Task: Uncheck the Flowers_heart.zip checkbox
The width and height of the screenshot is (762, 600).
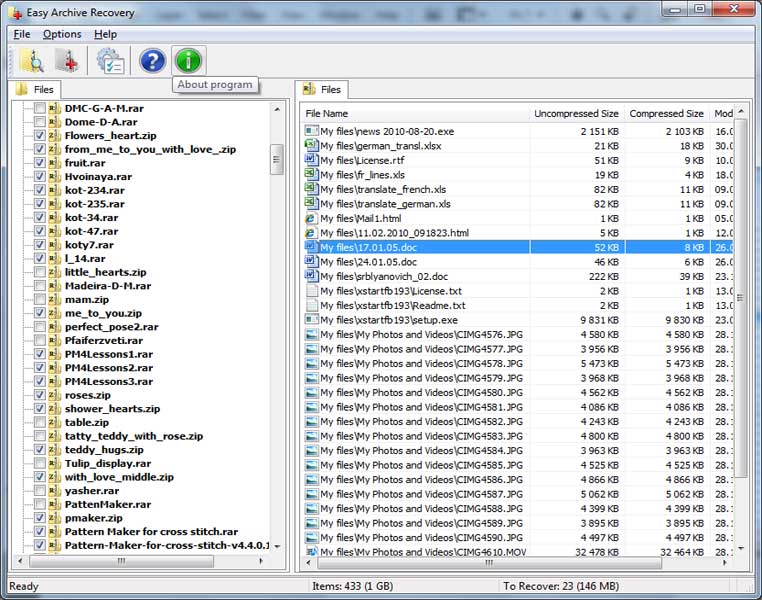Action: (x=39, y=135)
